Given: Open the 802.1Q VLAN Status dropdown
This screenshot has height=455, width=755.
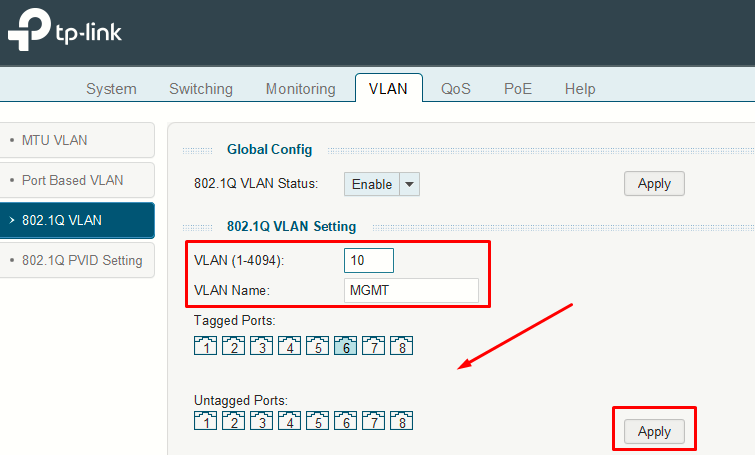Looking at the screenshot, I should click(x=382, y=184).
